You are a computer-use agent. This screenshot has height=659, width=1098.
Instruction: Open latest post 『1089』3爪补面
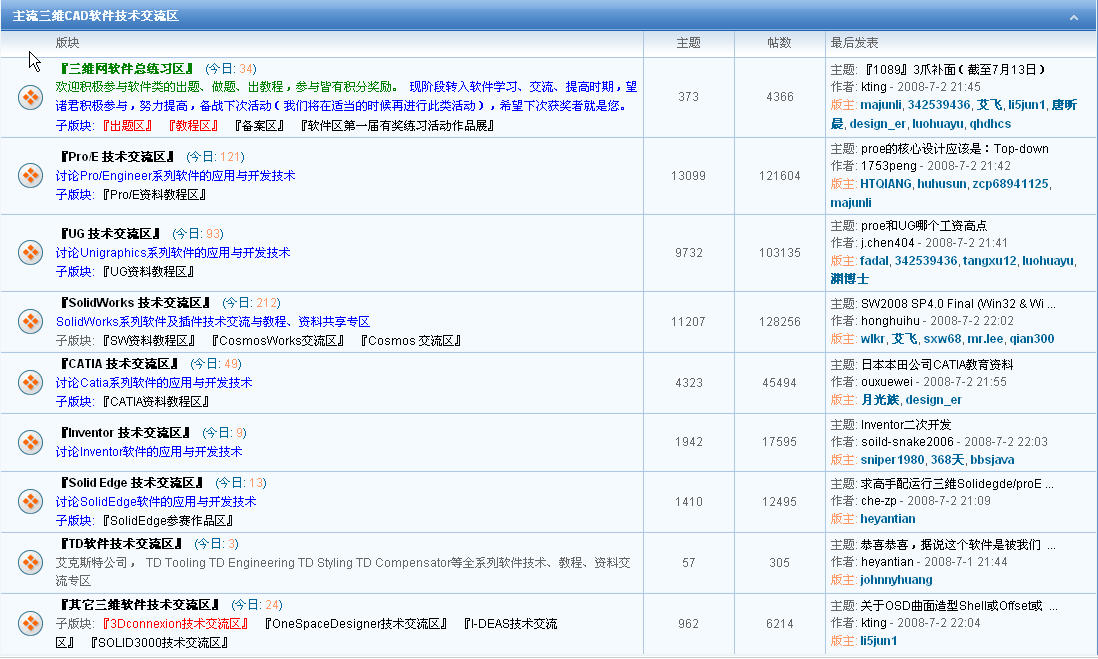point(954,69)
